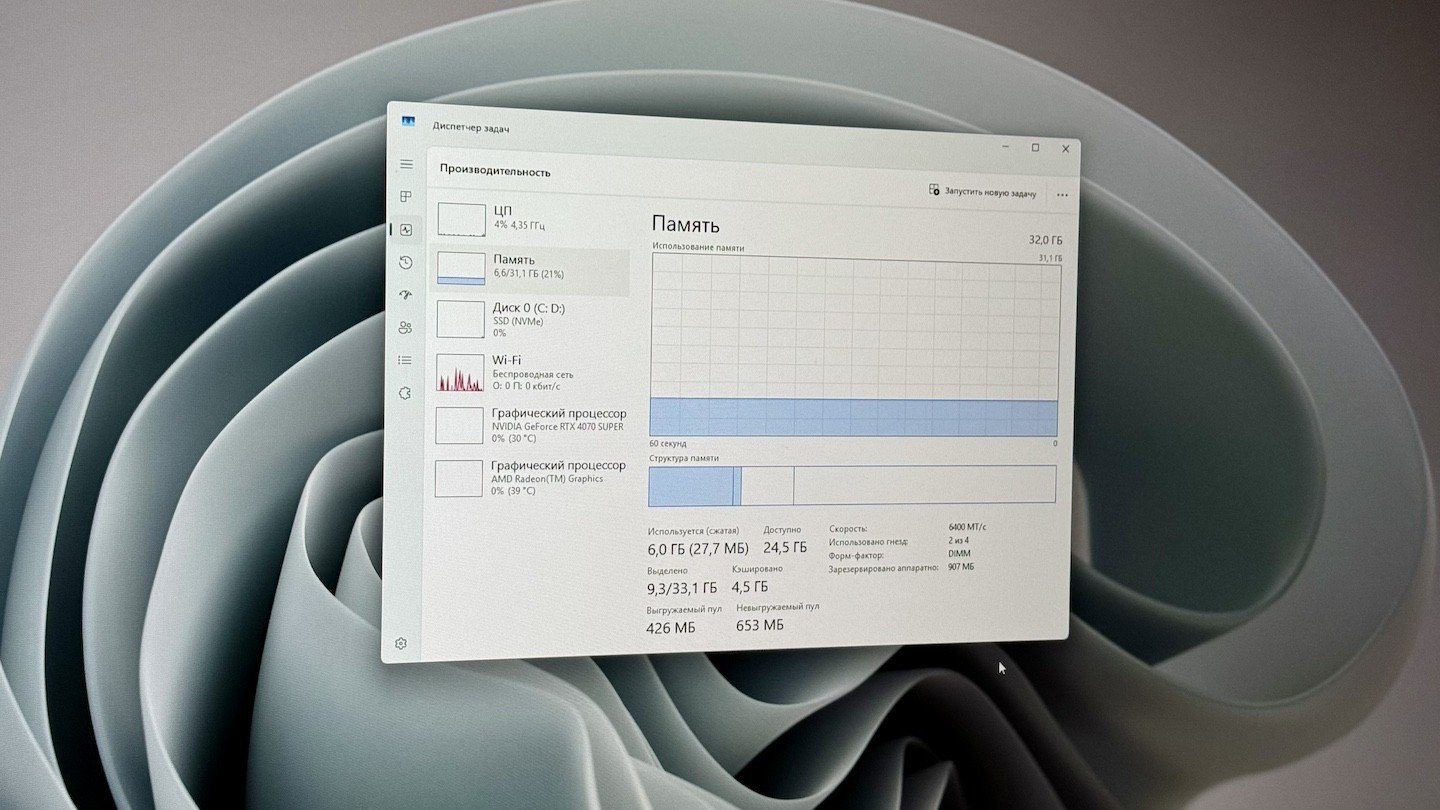Select Диск 0 (C: D:) item

pyautogui.click(x=531, y=320)
